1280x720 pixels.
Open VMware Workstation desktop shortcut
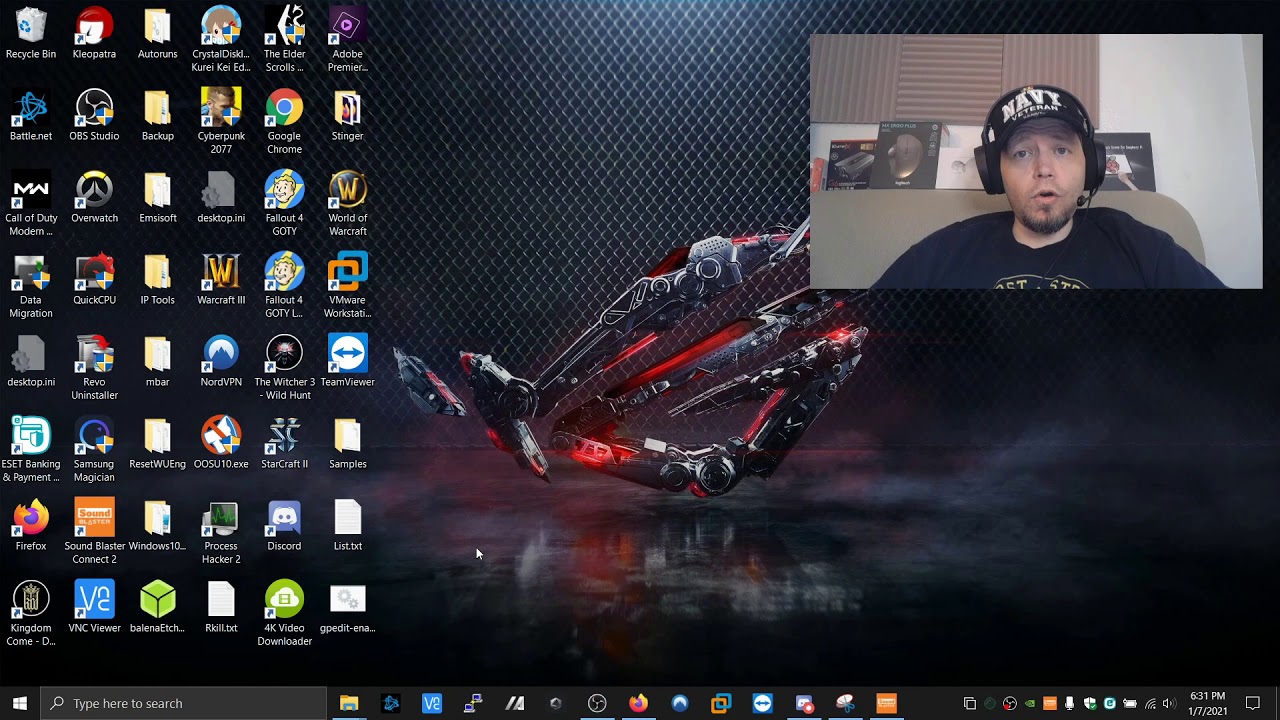click(347, 286)
